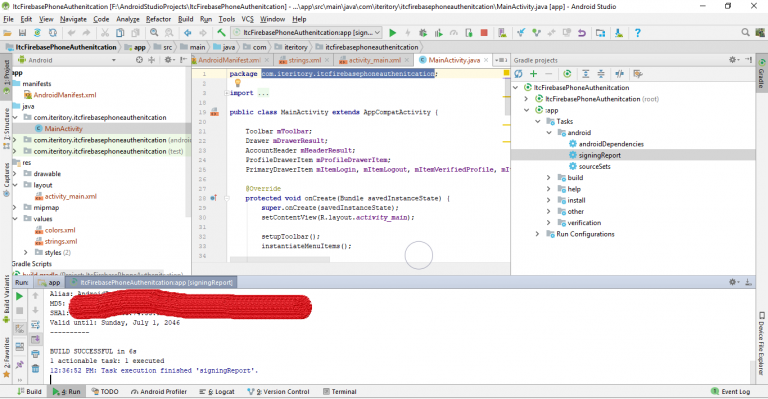The image size is (768, 399).
Task: Click the yellow lightbulb intention icon in editor
Action: coord(238,83)
